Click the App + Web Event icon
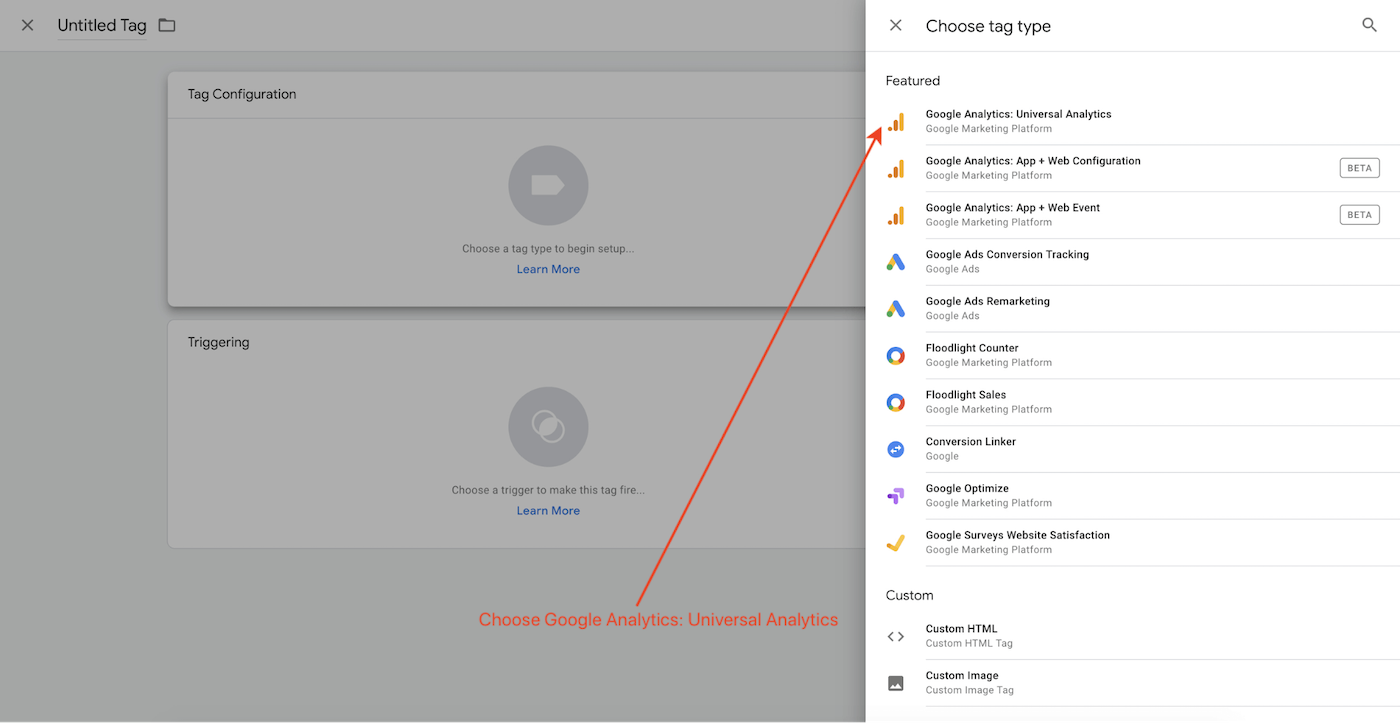The image size is (1400, 723). [x=896, y=215]
